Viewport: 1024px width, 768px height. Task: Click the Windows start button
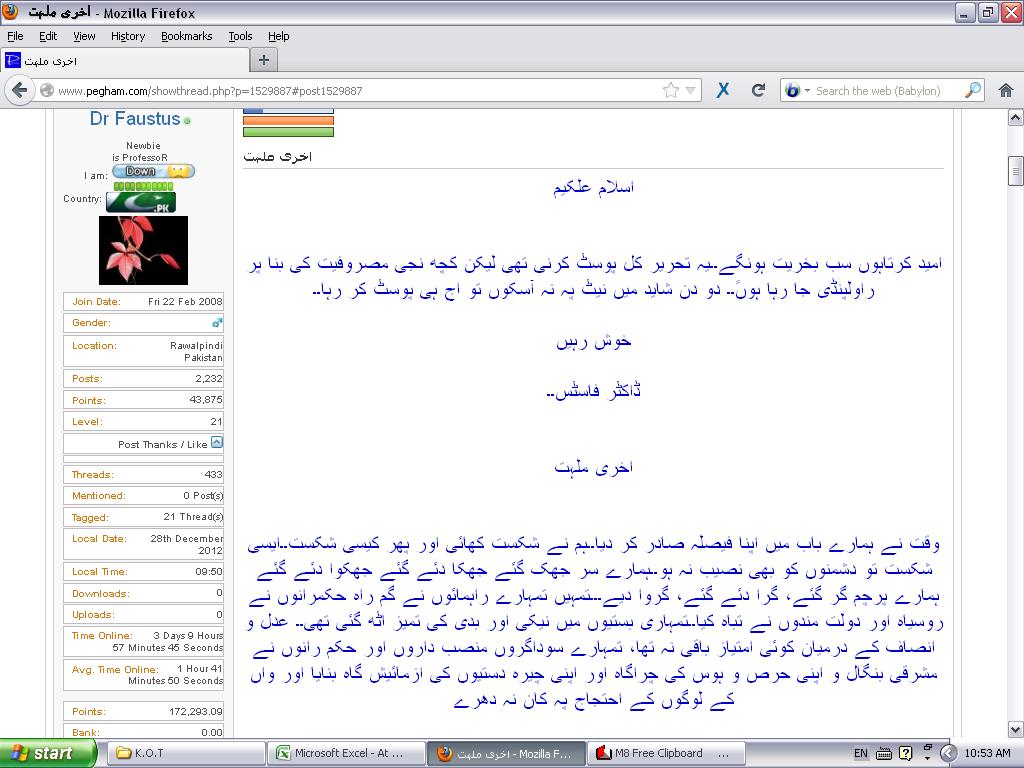click(48, 753)
